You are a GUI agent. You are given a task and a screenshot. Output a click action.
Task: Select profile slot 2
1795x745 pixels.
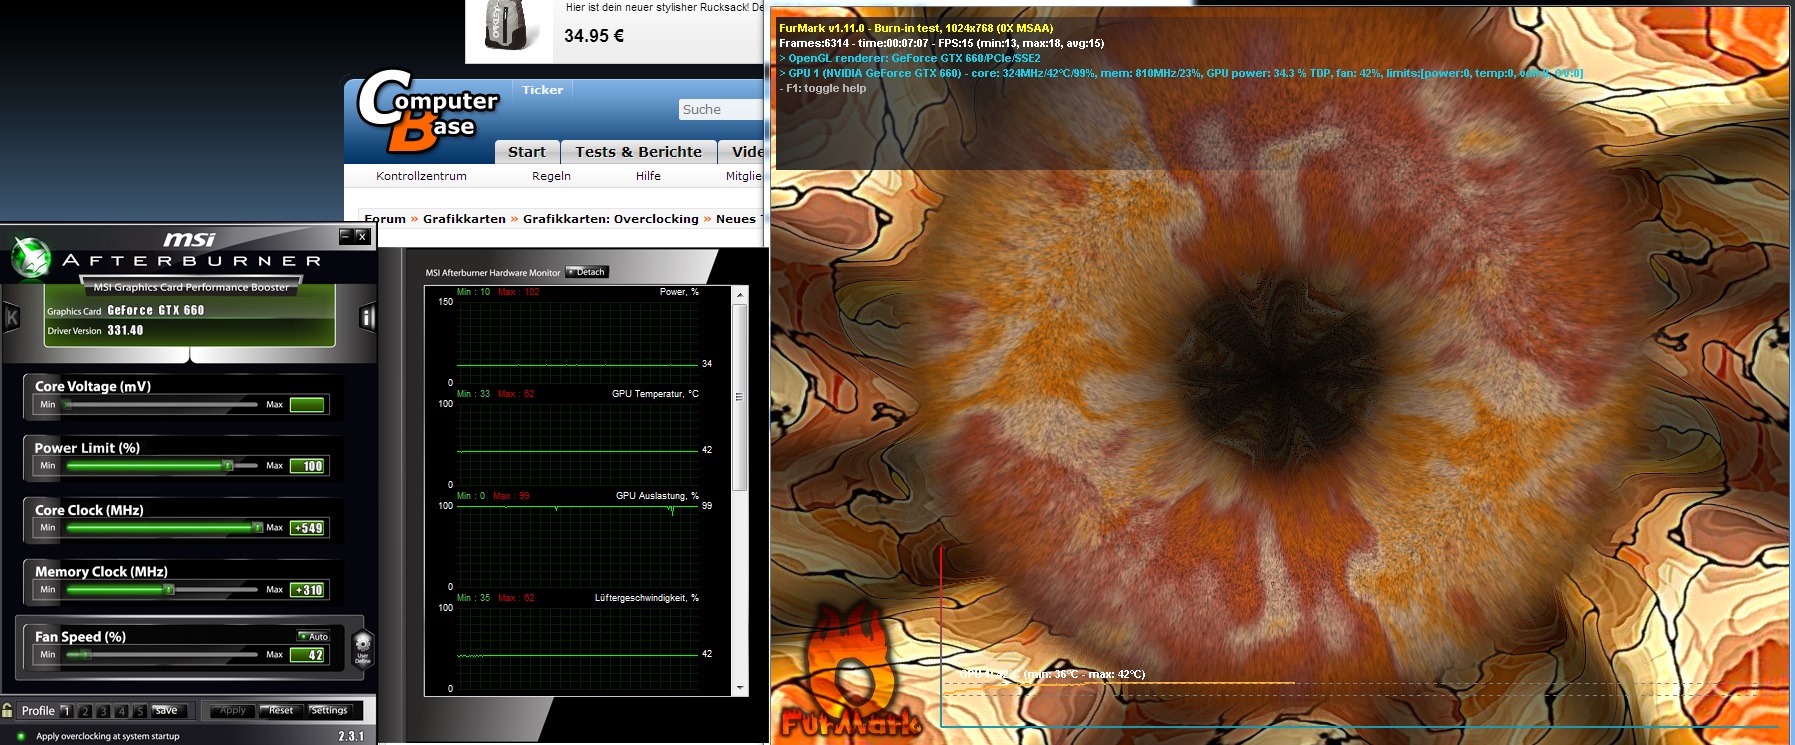pos(85,711)
